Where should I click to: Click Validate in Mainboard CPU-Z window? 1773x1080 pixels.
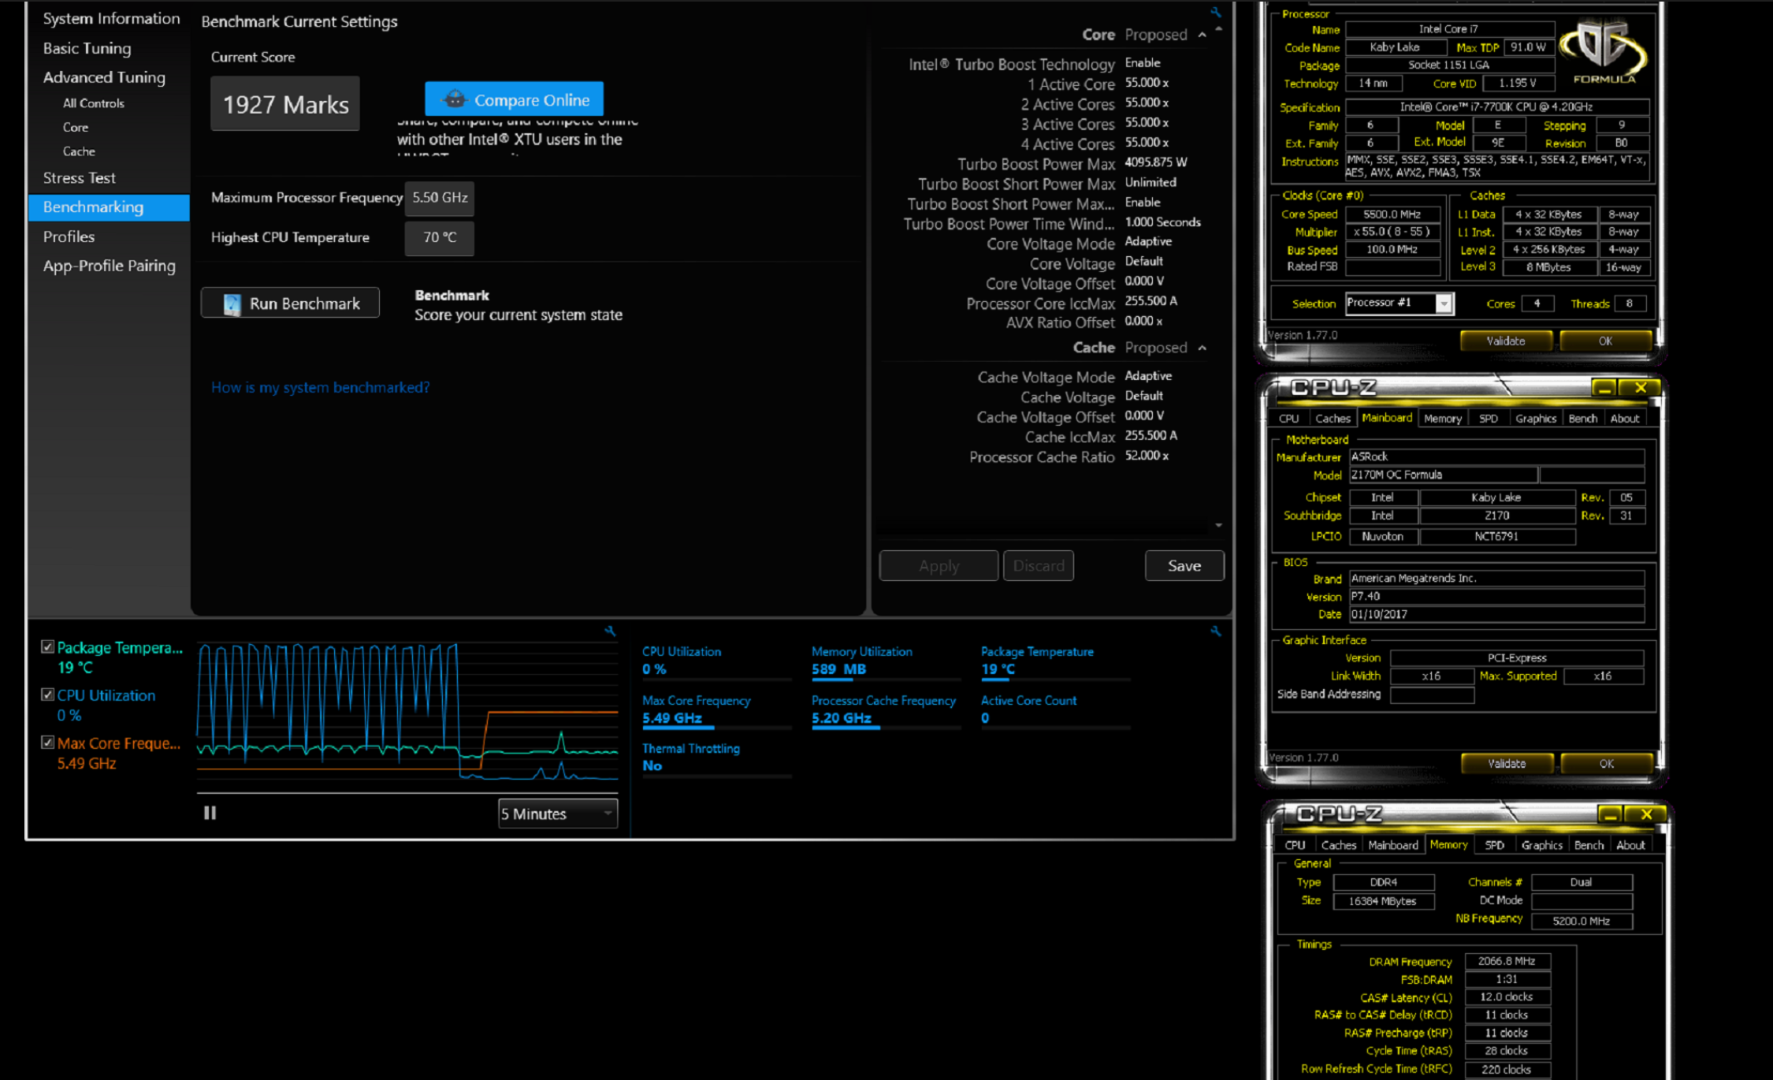tap(1506, 764)
